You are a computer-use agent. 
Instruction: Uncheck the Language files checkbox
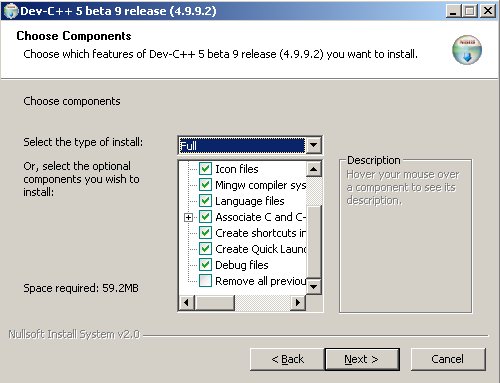point(205,201)
